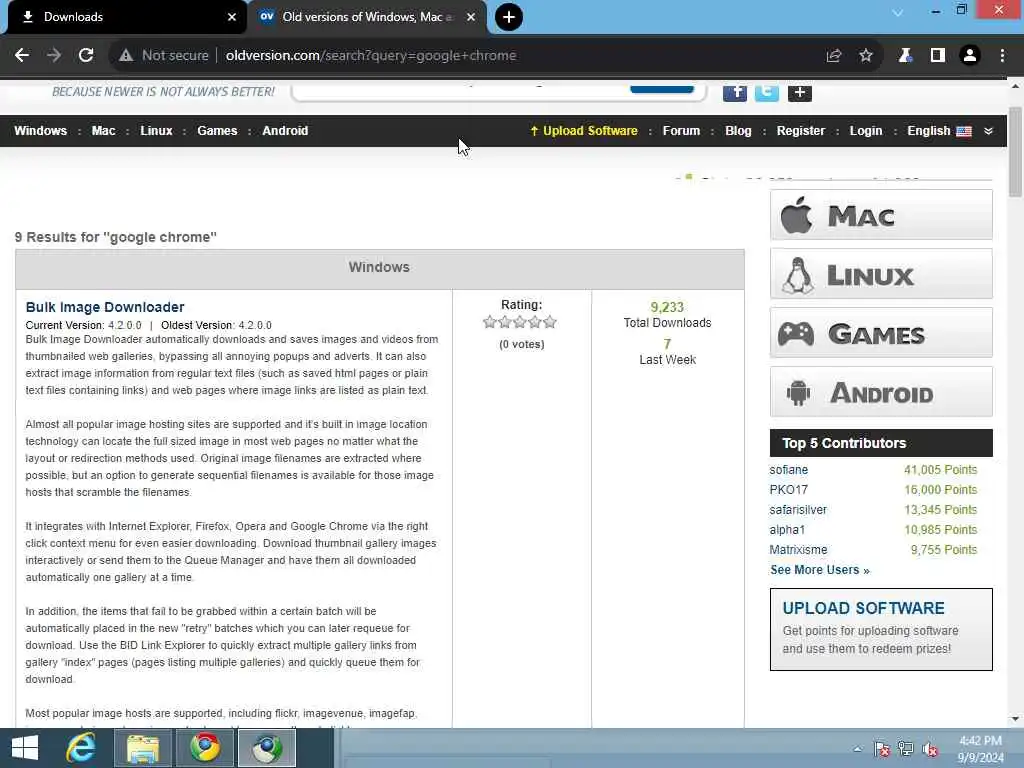Click the Mac category banner
This screenshot has height=768, width=1024.
(x=881, y=215)
